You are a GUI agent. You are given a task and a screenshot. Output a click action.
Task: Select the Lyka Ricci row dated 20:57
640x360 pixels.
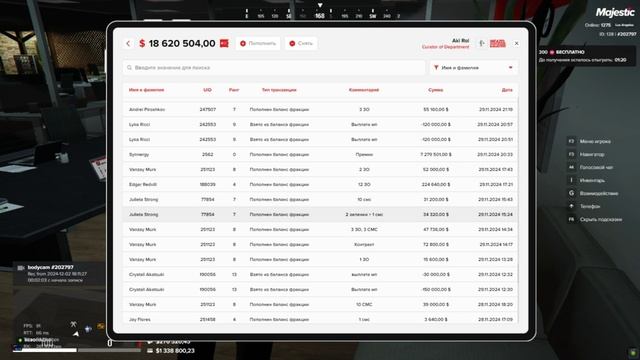(x=320, y=124)
